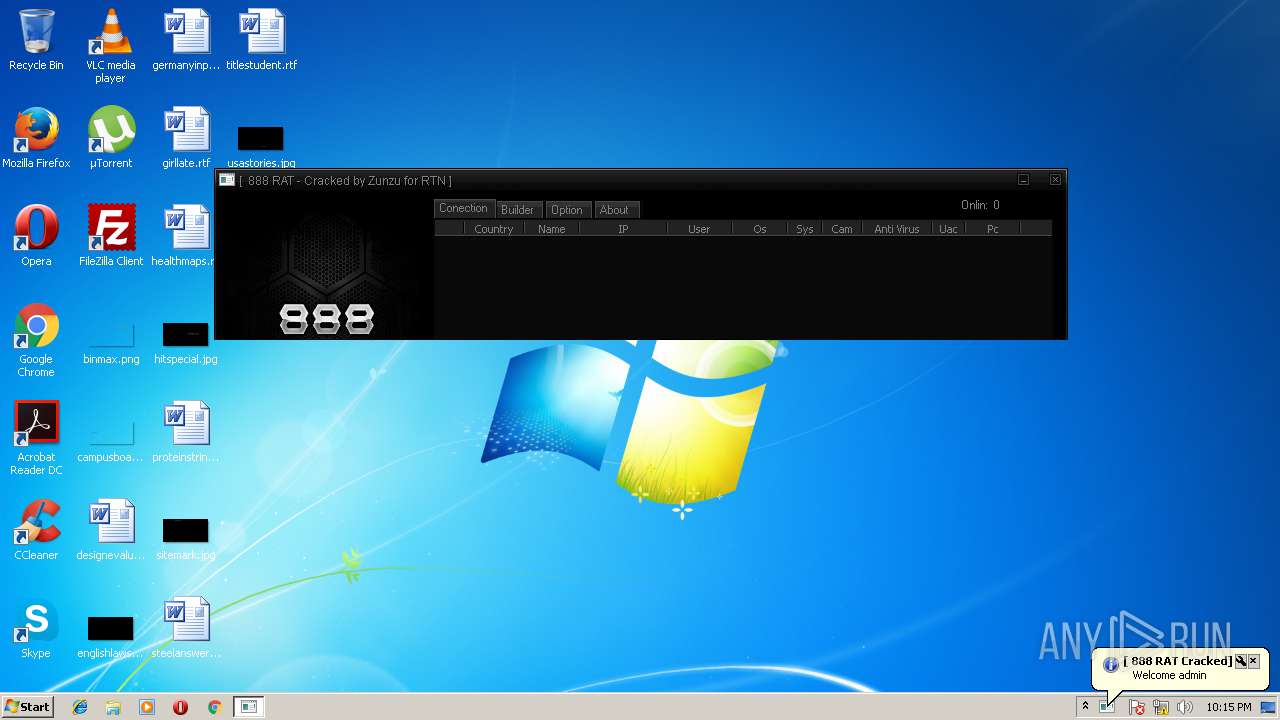Viewport: 1280px width, 720px height.
Task: Select the englishlaws file icon
Action: [x=111, y=637]
